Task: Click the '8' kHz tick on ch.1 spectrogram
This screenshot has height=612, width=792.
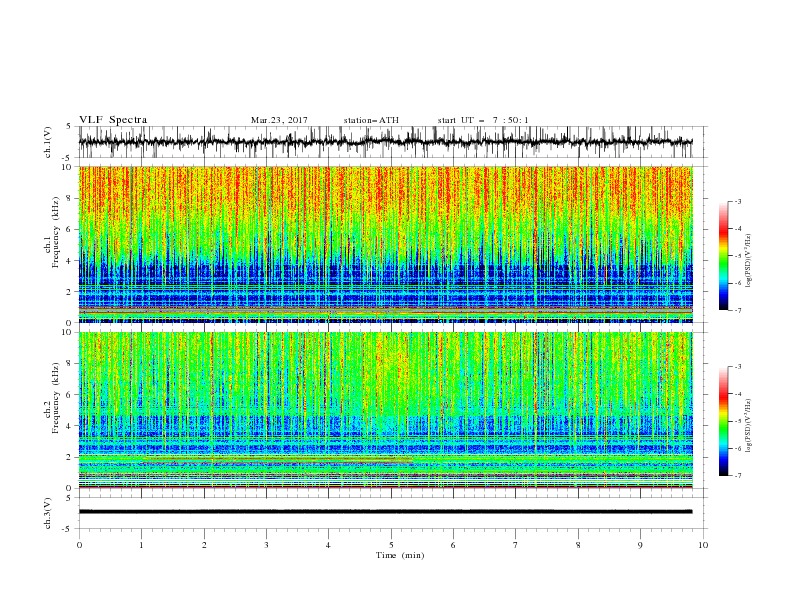Action: pos(69,198)
